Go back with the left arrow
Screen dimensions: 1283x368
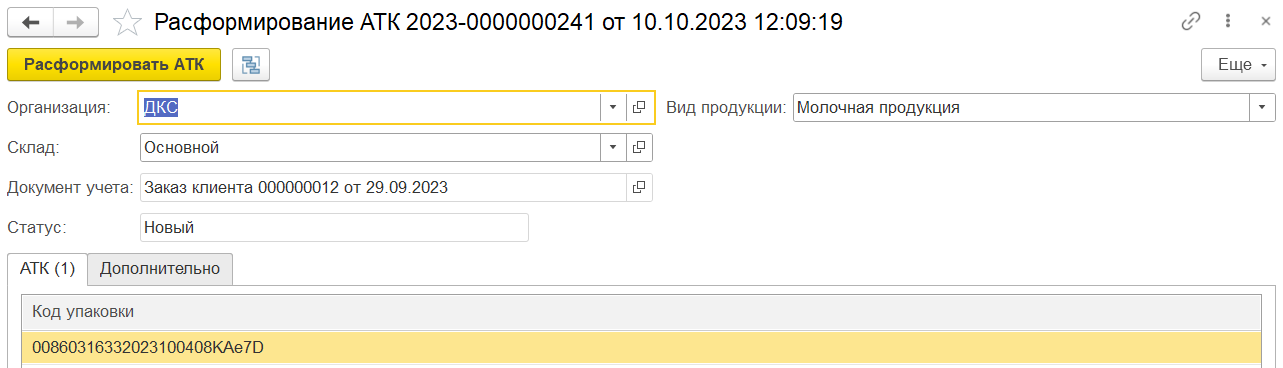point(31,22)
